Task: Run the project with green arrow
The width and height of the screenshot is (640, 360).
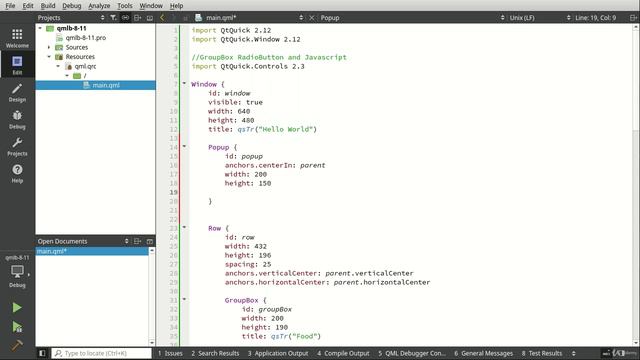Action: (x=17, y=307)
